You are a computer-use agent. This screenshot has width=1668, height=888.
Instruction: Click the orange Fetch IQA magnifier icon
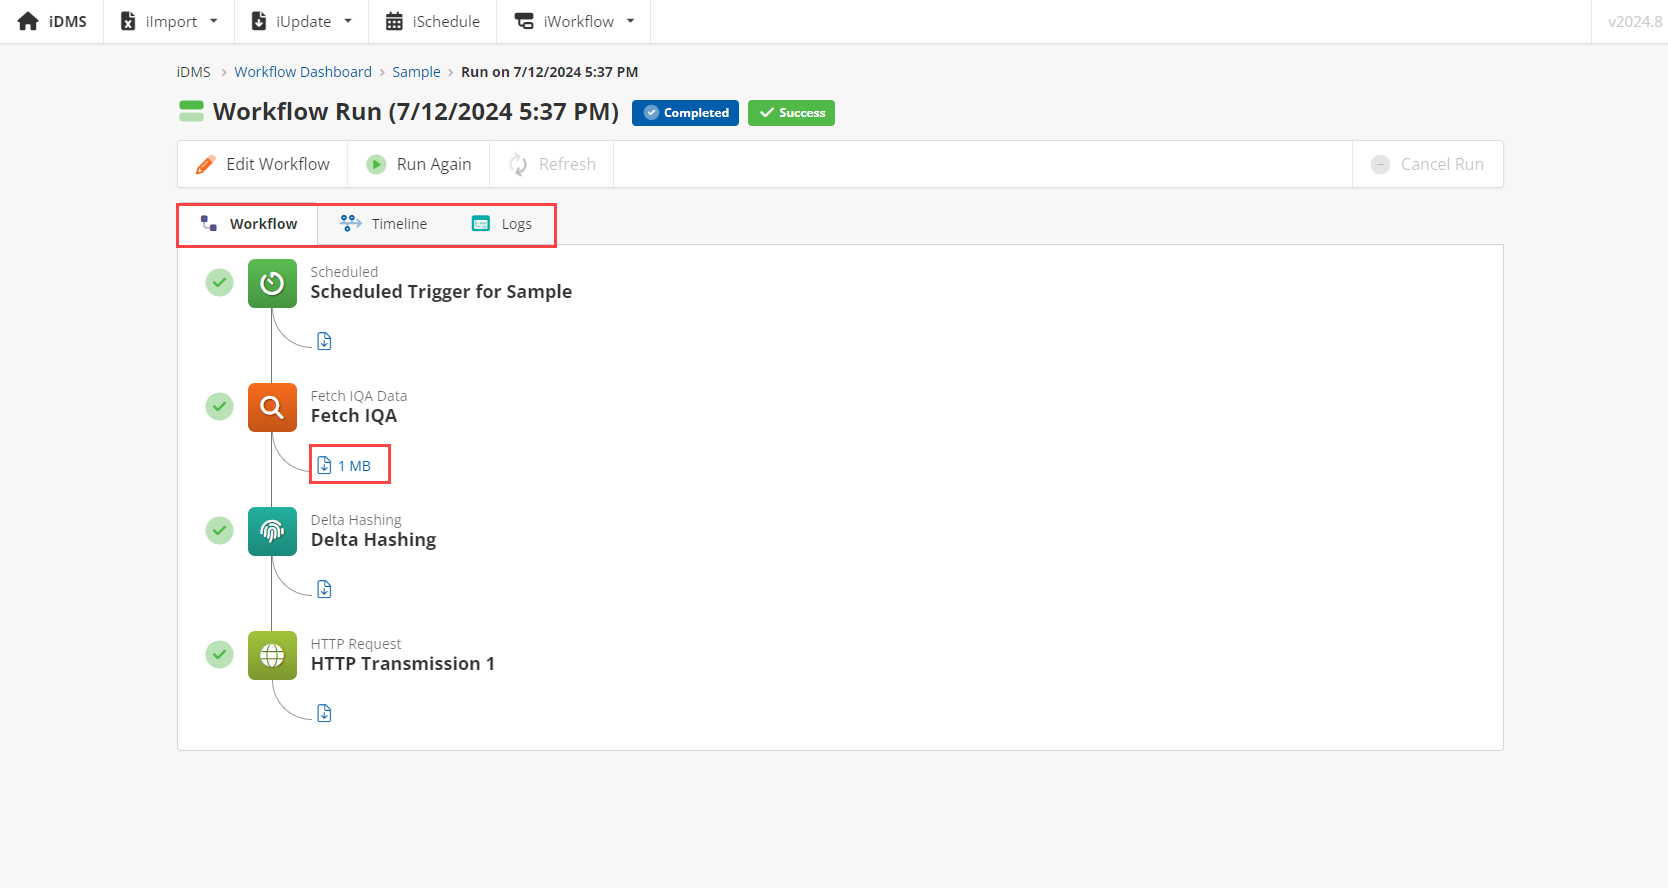point(272,407)
